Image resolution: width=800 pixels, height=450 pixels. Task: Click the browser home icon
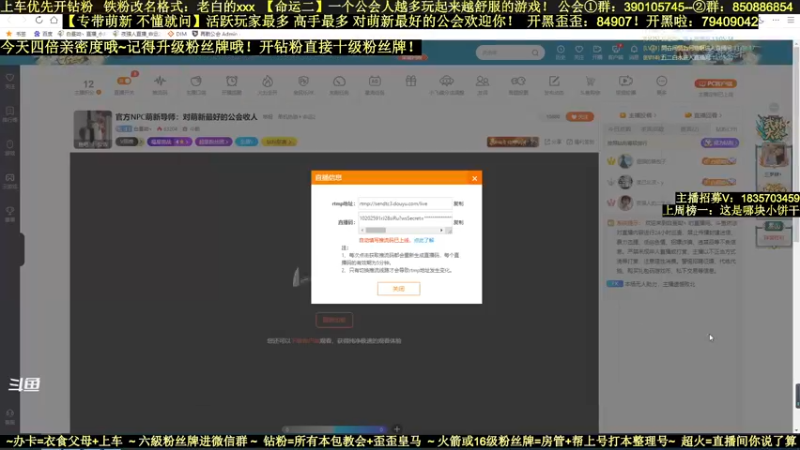click(54, 20)
